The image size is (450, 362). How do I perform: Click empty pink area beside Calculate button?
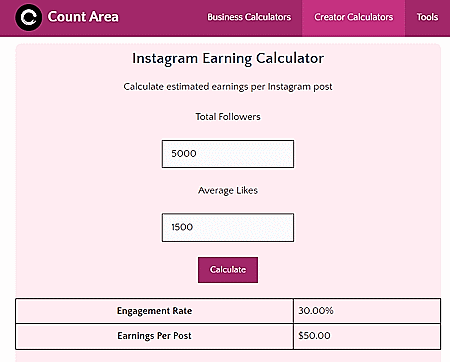coord(333,270)
